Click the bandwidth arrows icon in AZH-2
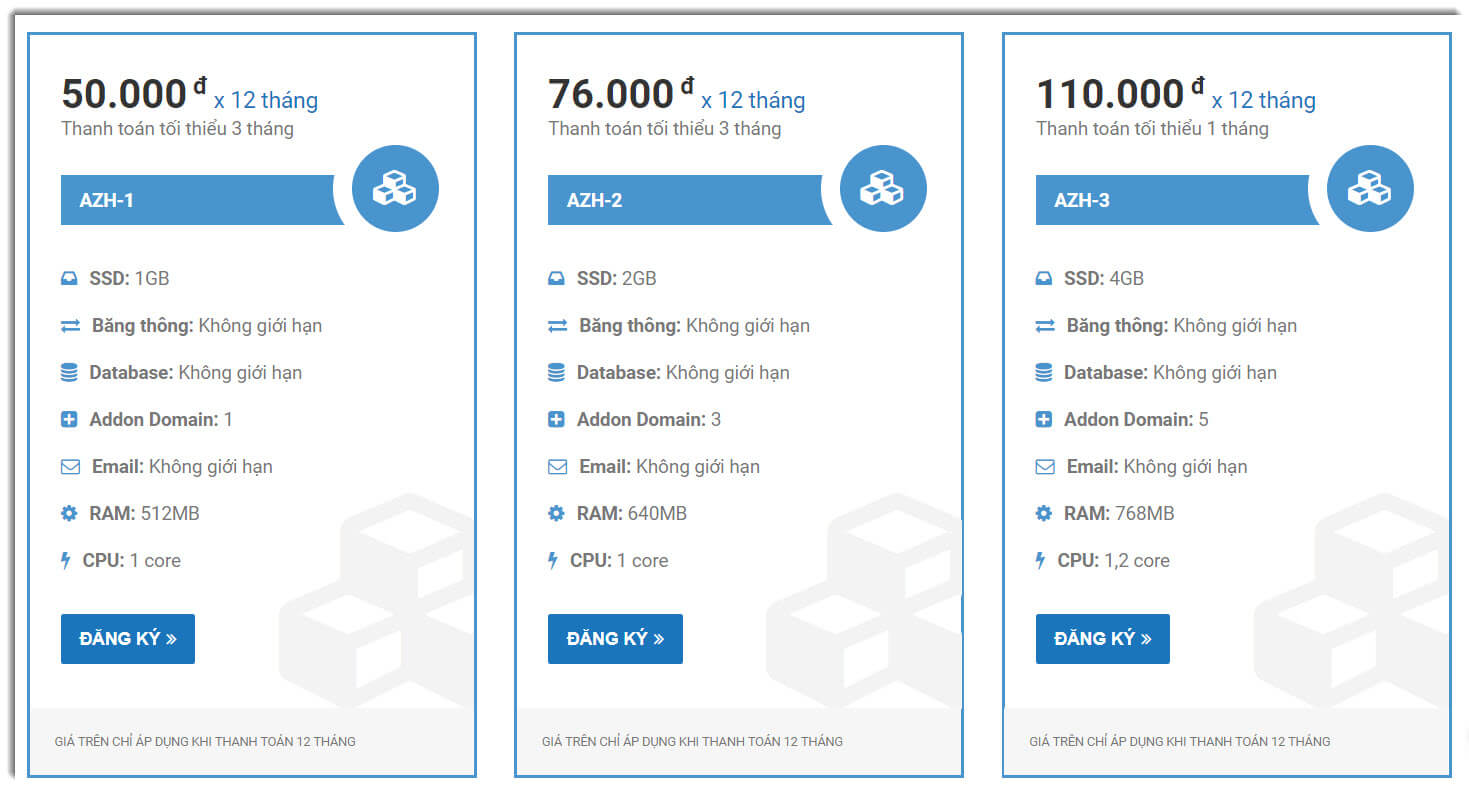This screenshot has width=1469, height=787. click(557, 326)
